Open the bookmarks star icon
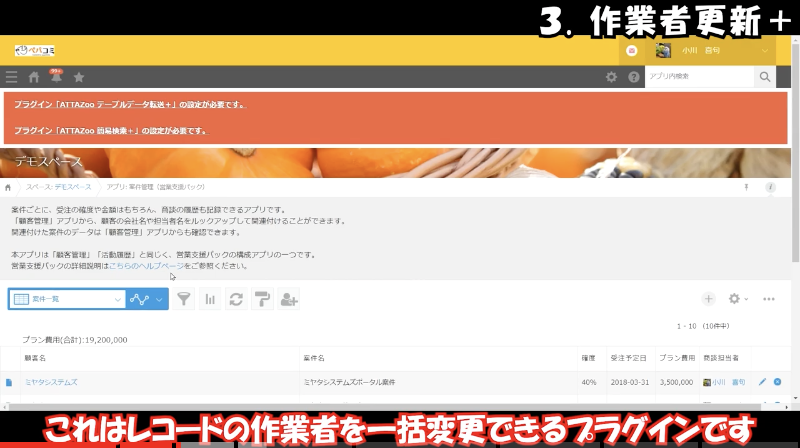 point(79,77)
